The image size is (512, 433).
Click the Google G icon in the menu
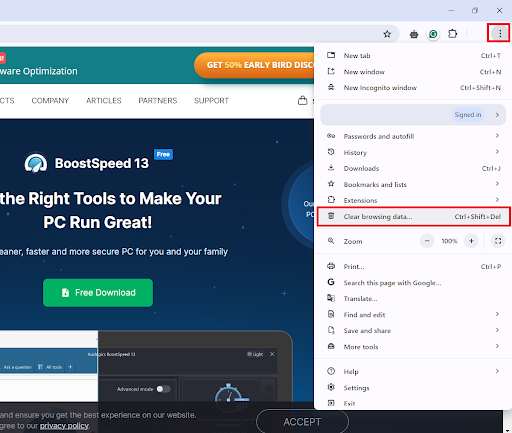331,282
